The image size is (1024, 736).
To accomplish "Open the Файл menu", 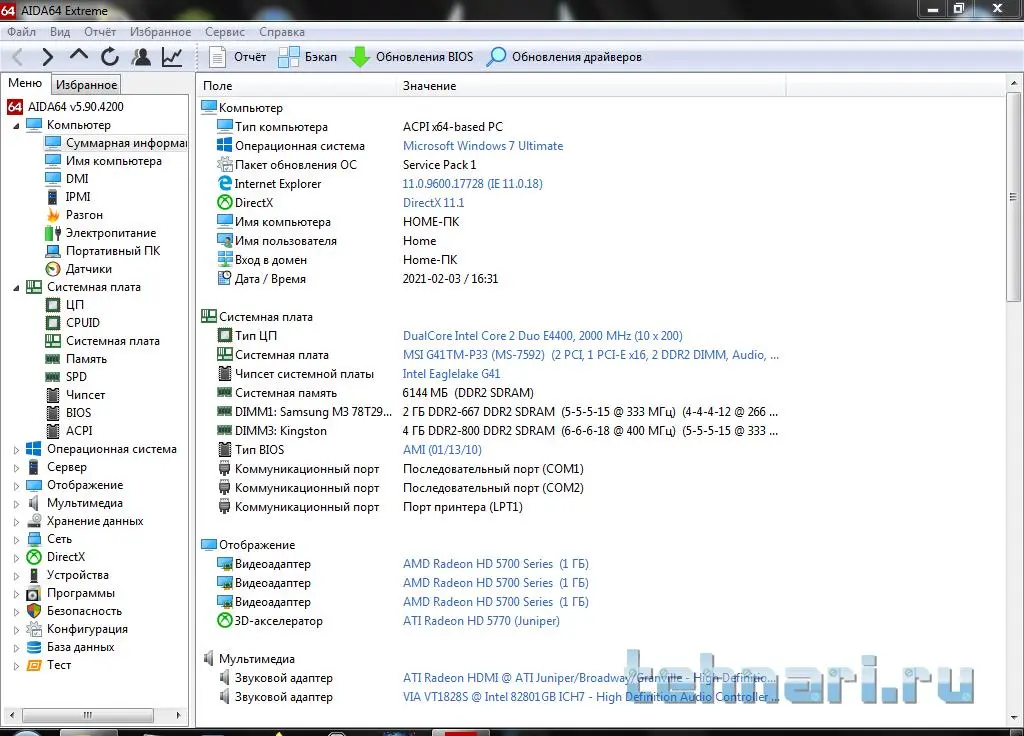I will [x=22, y=32].
